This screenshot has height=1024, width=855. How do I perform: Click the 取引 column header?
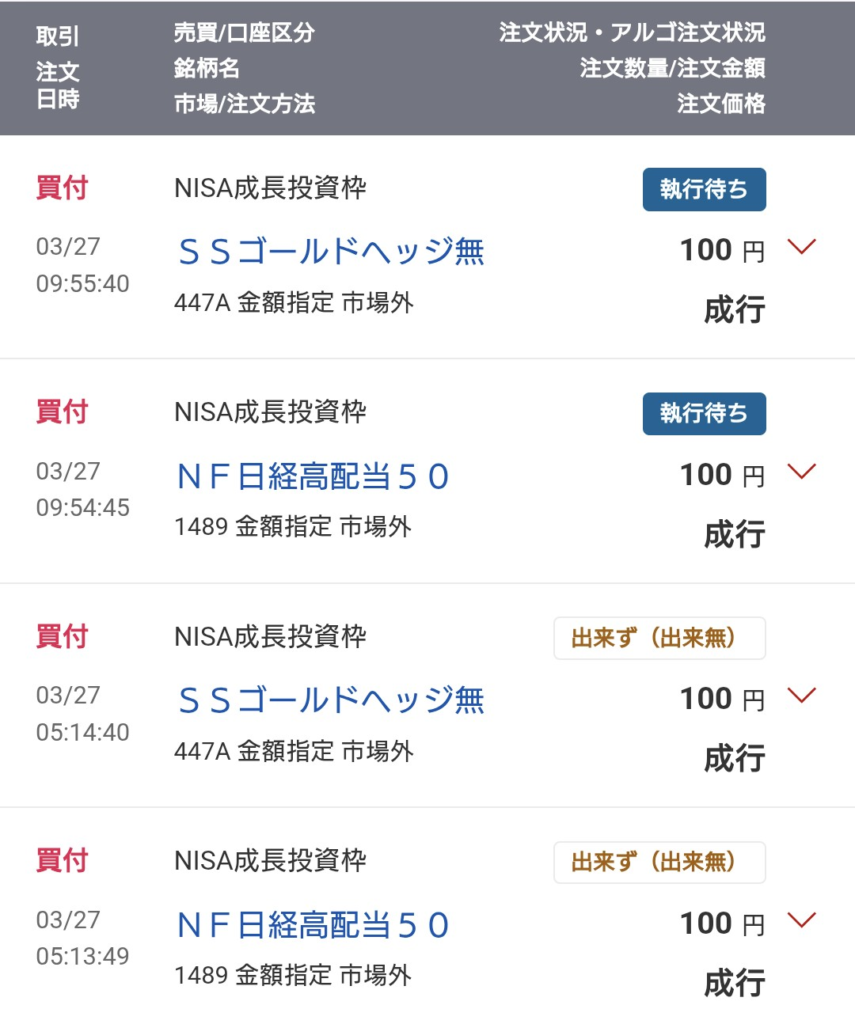(x=58, y=37)
